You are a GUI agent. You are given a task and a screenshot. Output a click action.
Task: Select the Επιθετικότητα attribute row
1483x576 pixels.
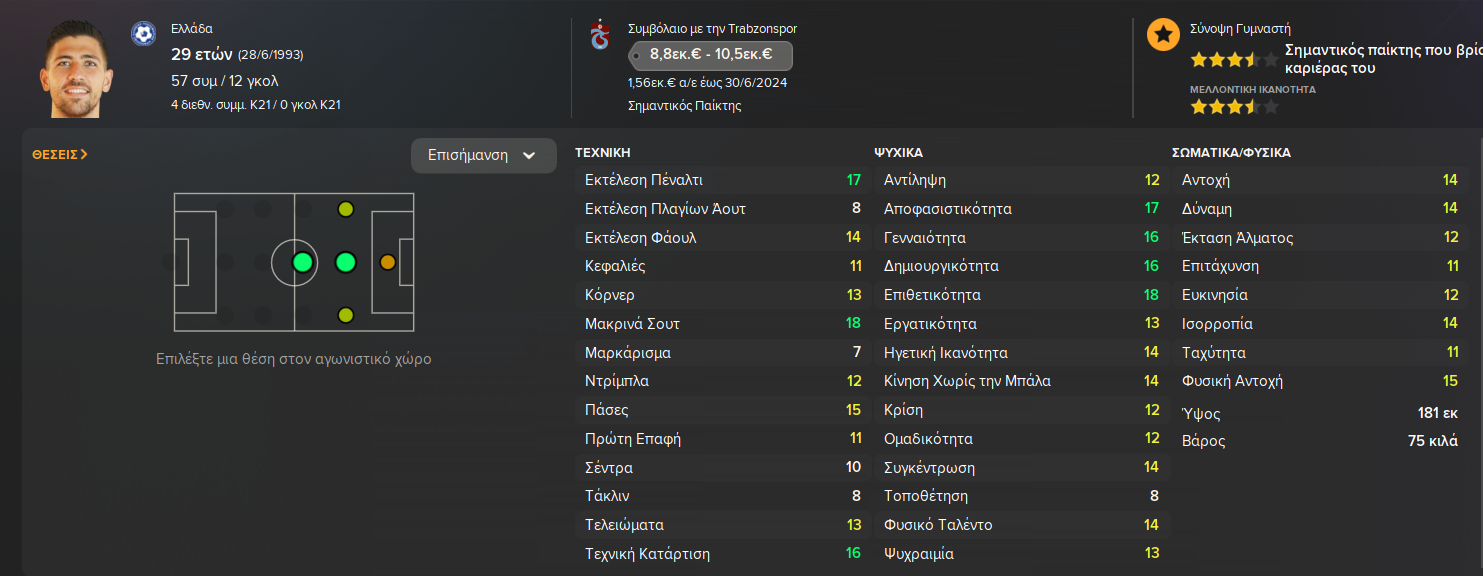(x=1021, y=295)
